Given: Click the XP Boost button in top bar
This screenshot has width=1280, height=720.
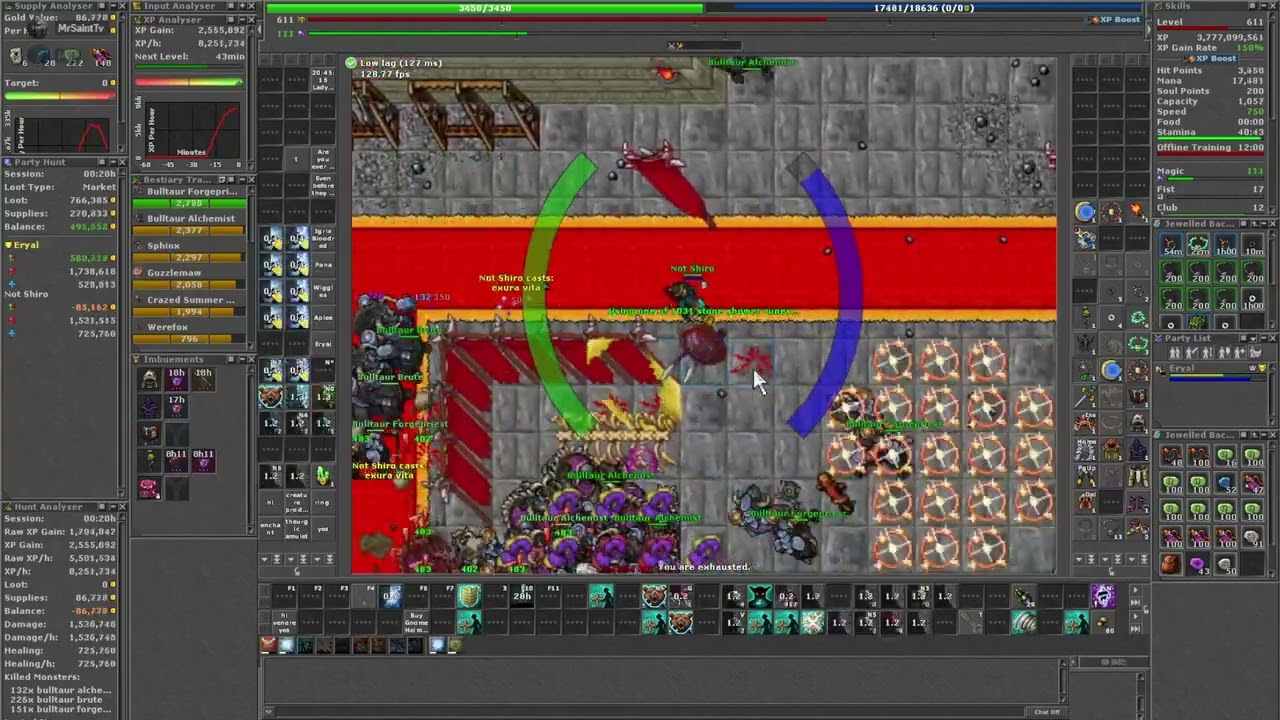Looking at the screenshot, I should click(1115, 20).
